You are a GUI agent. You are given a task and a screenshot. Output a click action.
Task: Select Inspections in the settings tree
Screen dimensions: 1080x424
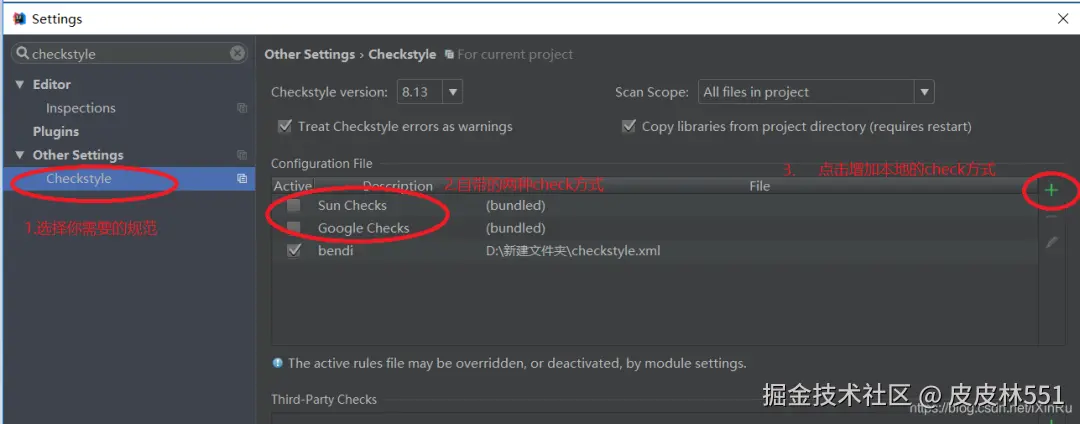(x=81, y=108)
